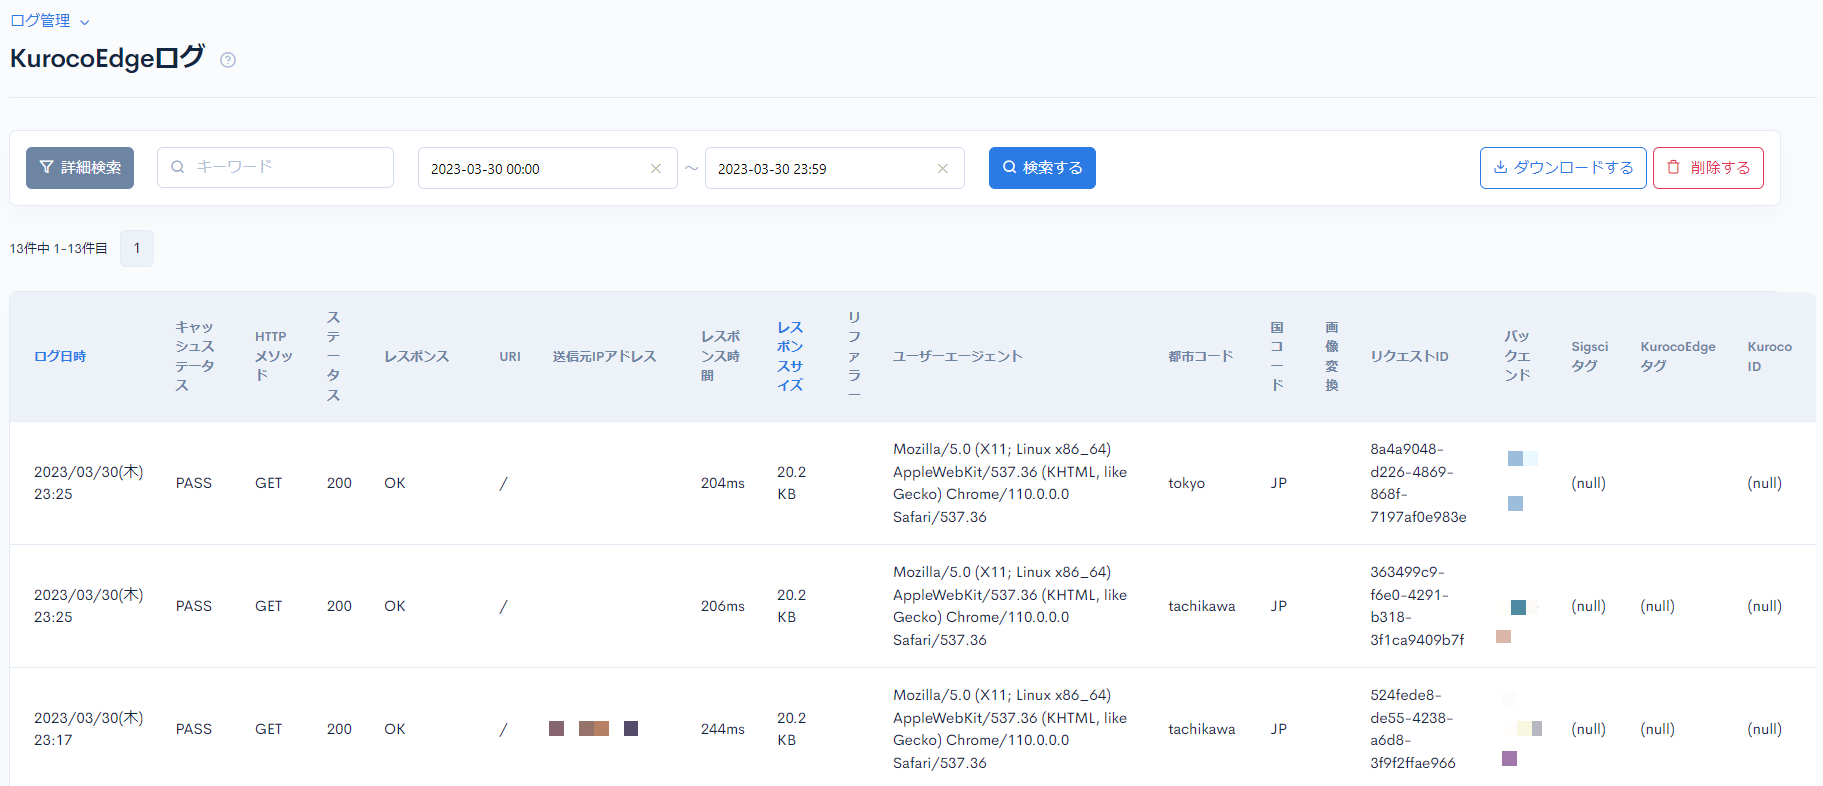
Task: Click 206ms response time cell
Action: pyautogui.click(x=722, y=606)
